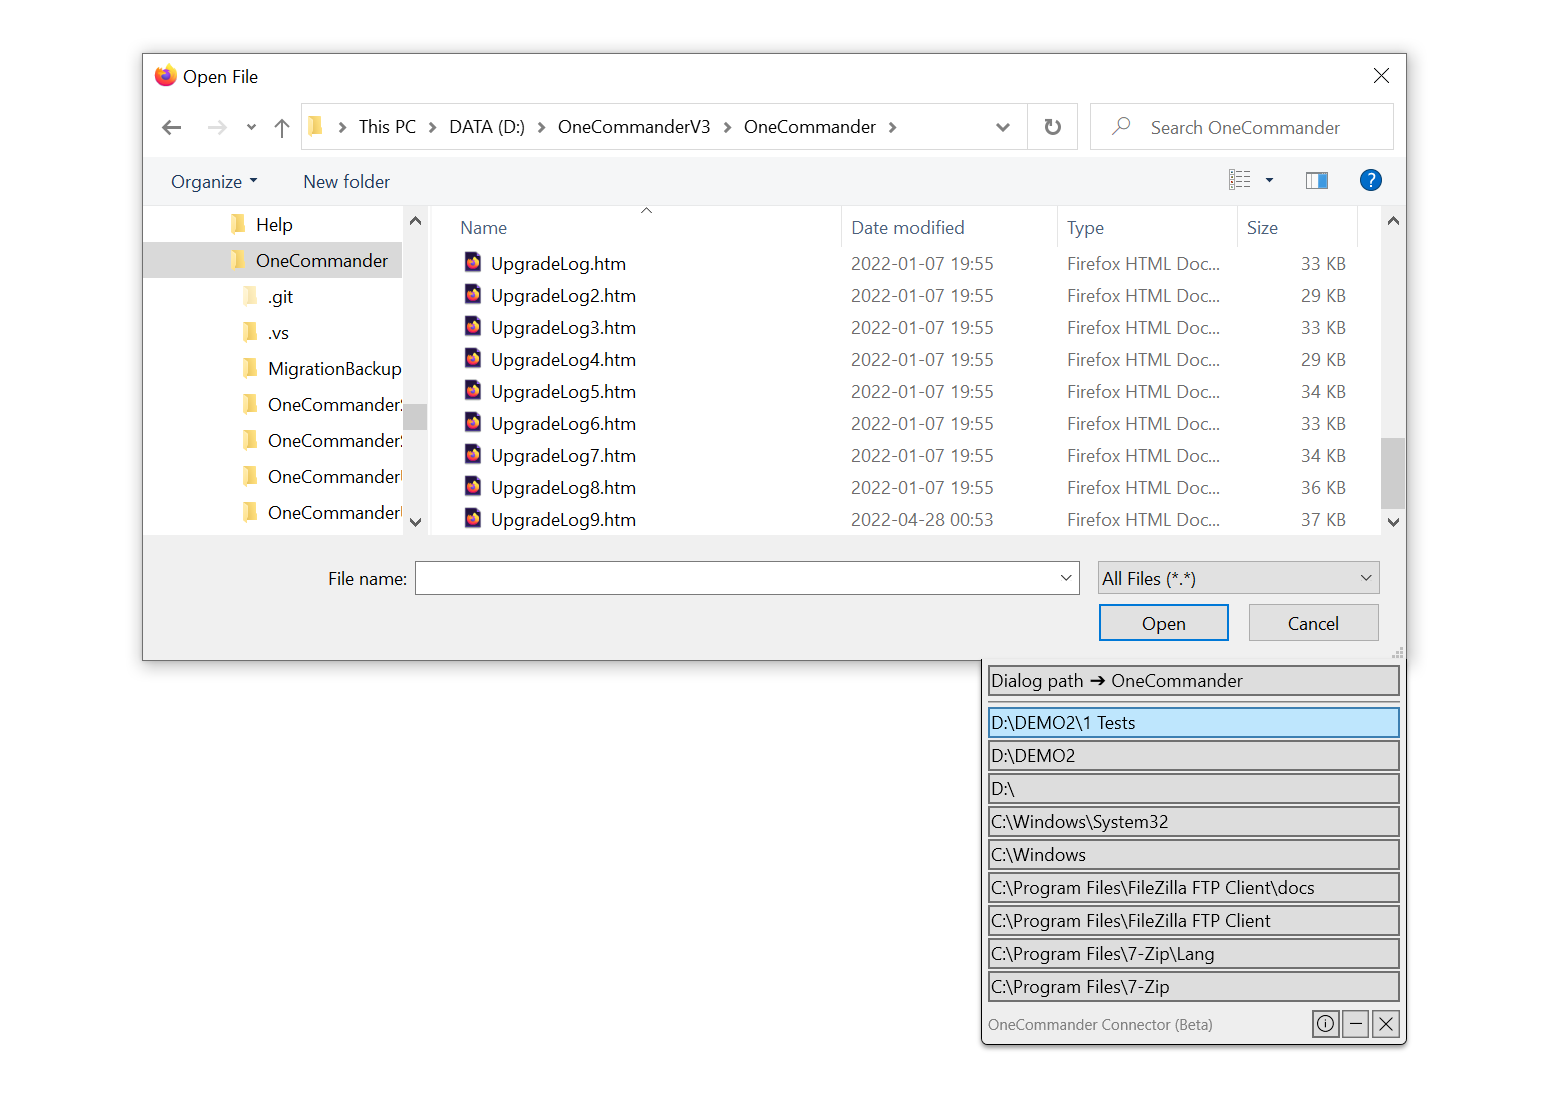The width and height of the screenshot is (1554, 1096).
Task: Navigate to This PC breadcrumb item
Action: click(386, 126)
